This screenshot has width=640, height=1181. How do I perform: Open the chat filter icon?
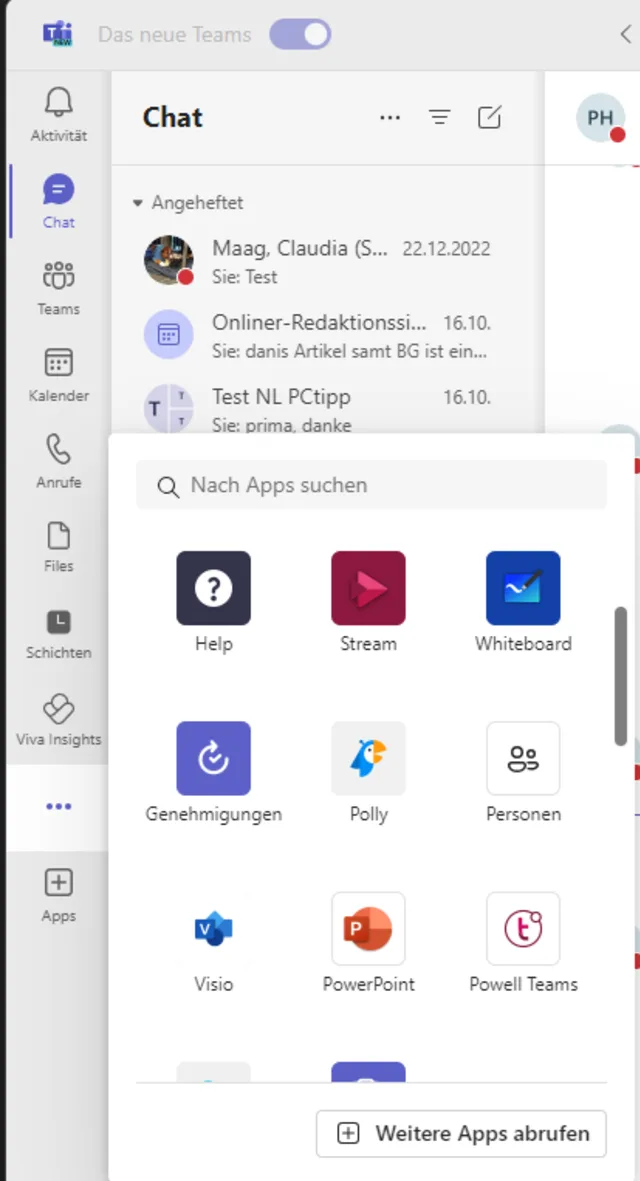(x=440, y=117)
